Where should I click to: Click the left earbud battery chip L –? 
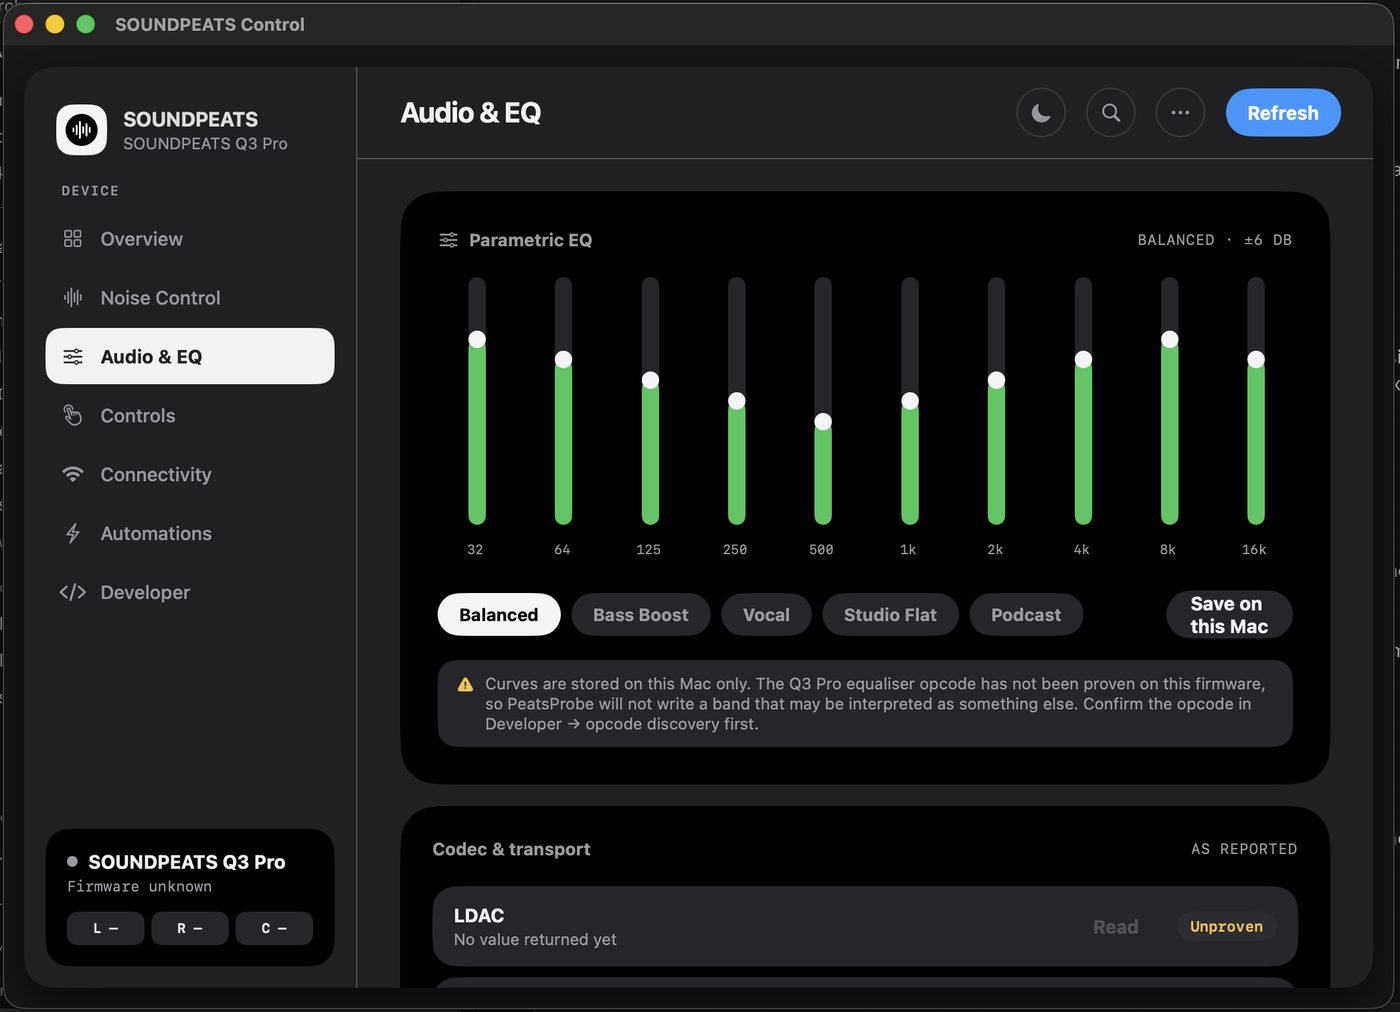pos(106,928)
